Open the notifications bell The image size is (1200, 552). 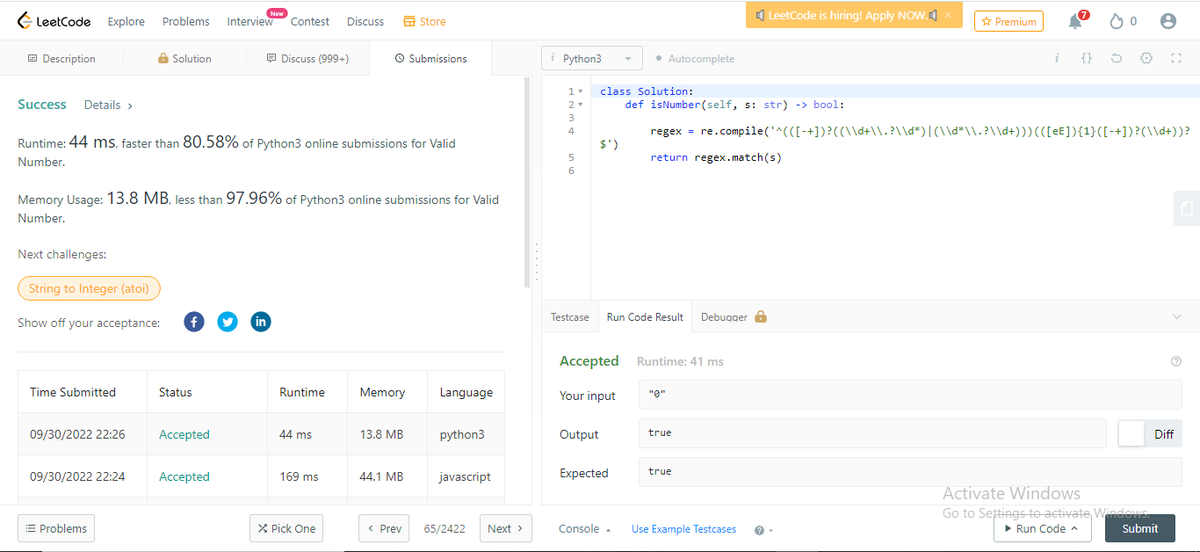(x=1077, y=20)
